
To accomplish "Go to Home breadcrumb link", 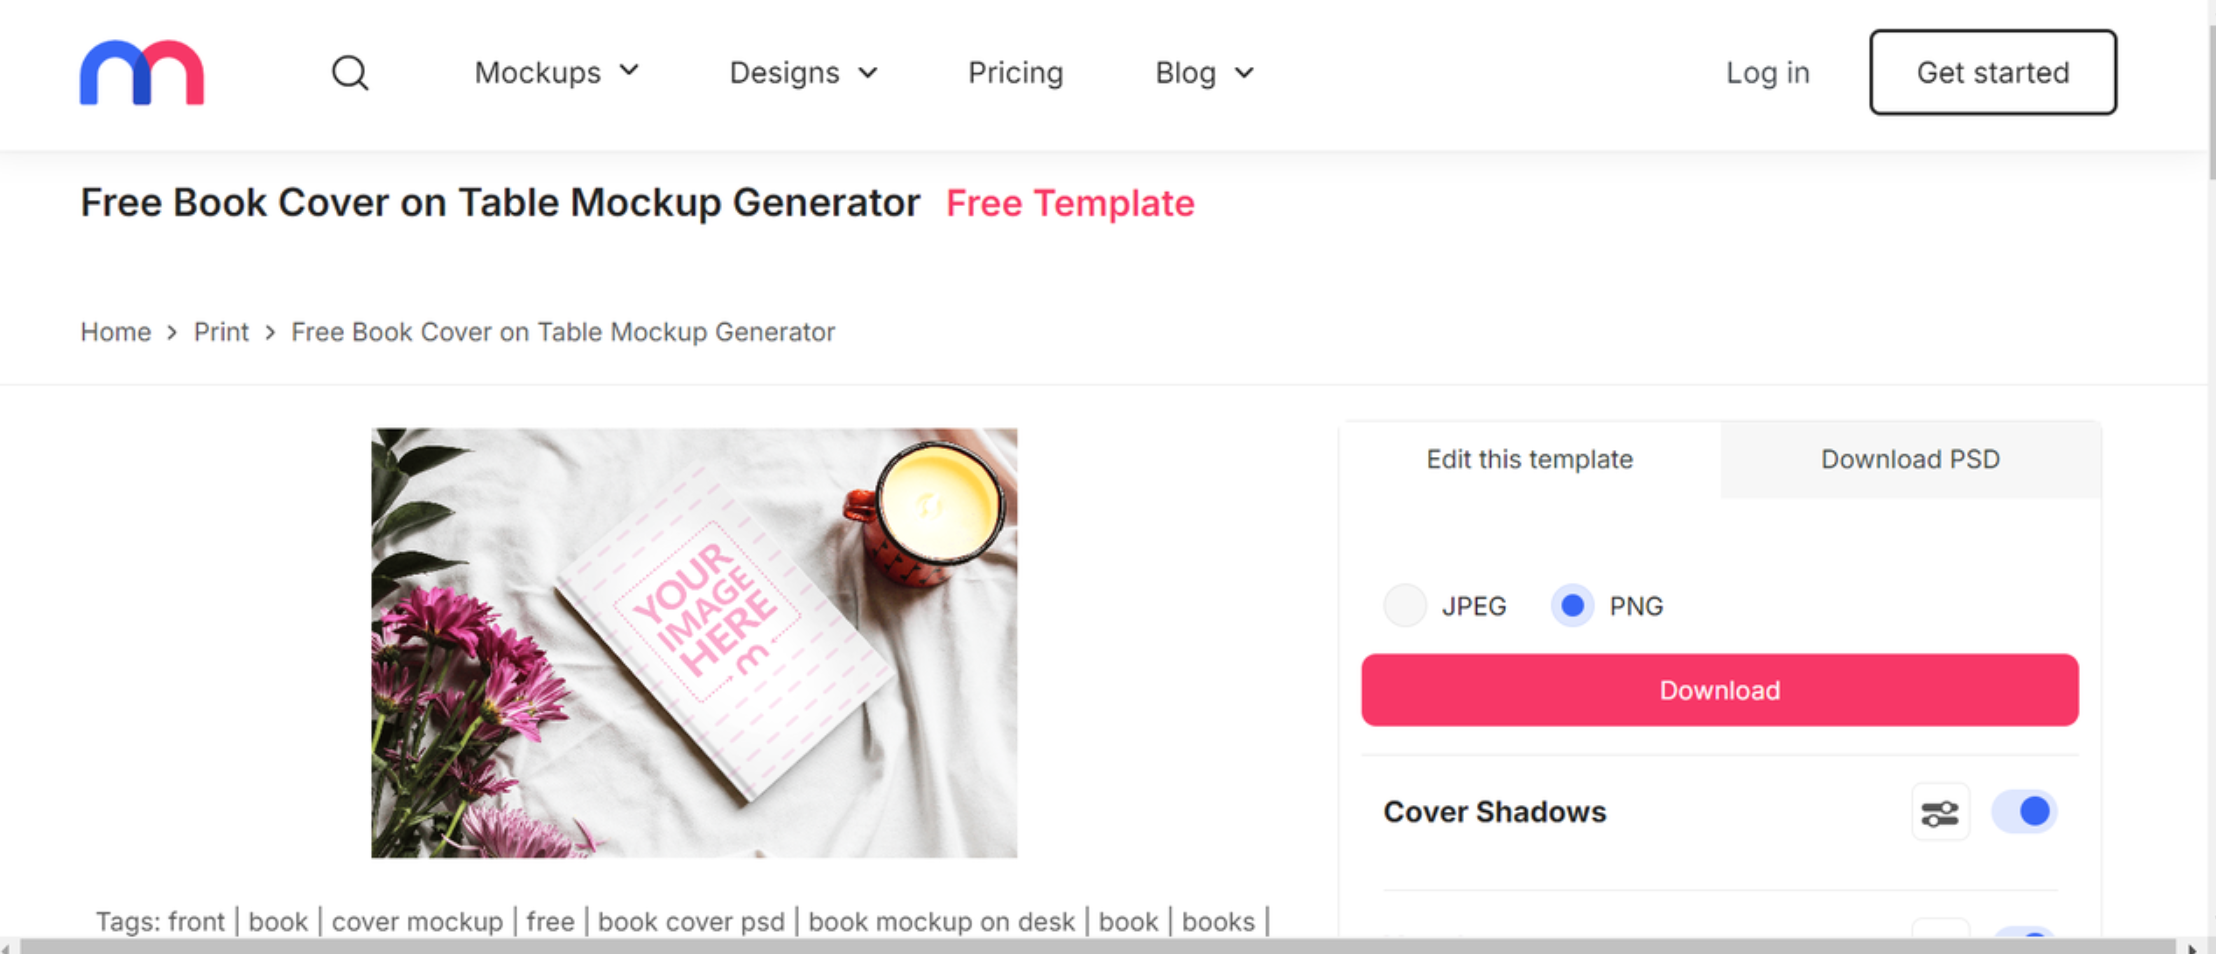I will pos(116,332).
